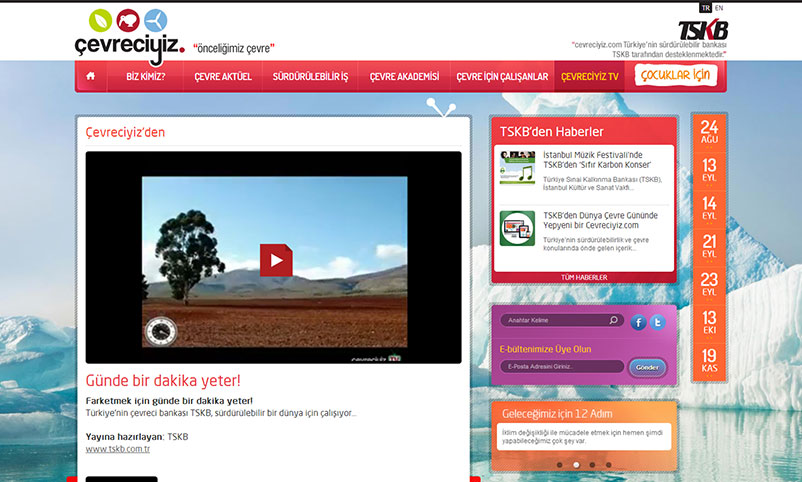This screenshot has width=802, height=482.
Task: Select 24 AĞU calendar date
Action: [709, 132]
